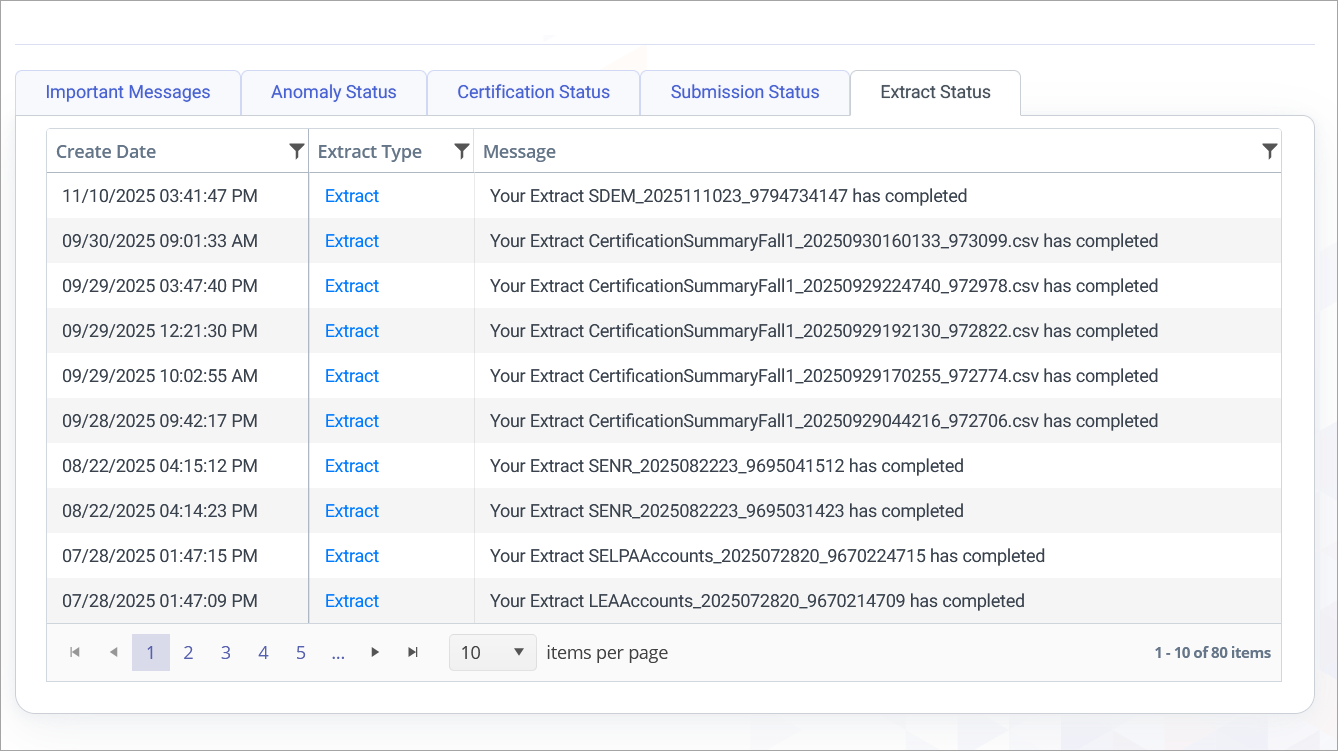Open the Message column filter
The height and width of the screenshot is (751, 1338).
tap(1269, 150)
